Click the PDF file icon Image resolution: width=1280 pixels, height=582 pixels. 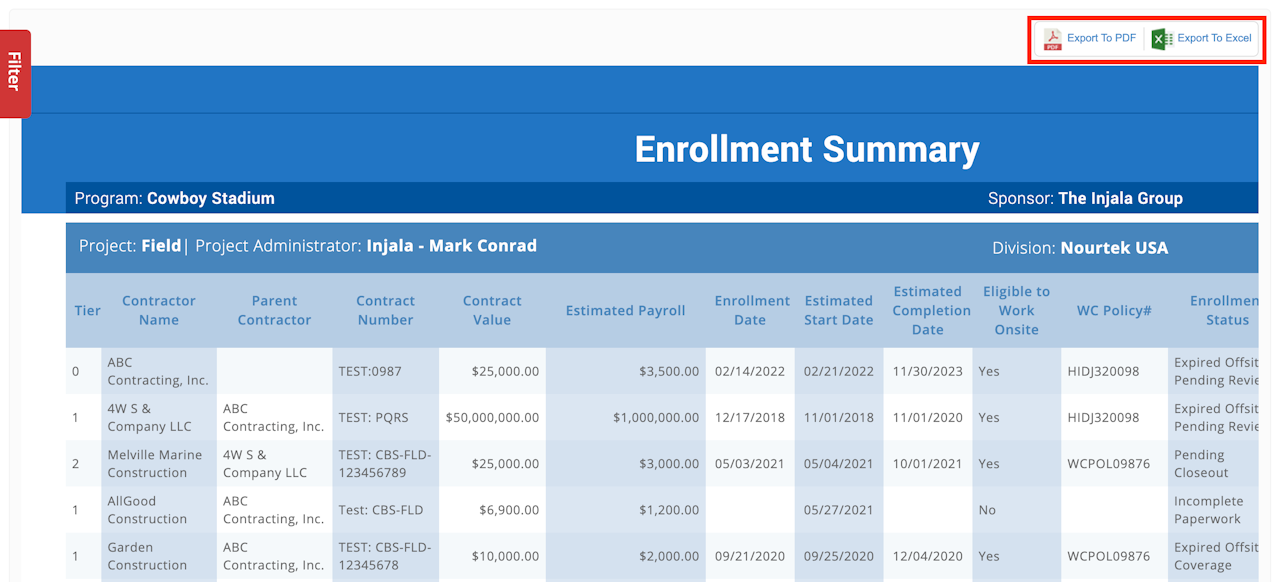(x=1052, y=39)
